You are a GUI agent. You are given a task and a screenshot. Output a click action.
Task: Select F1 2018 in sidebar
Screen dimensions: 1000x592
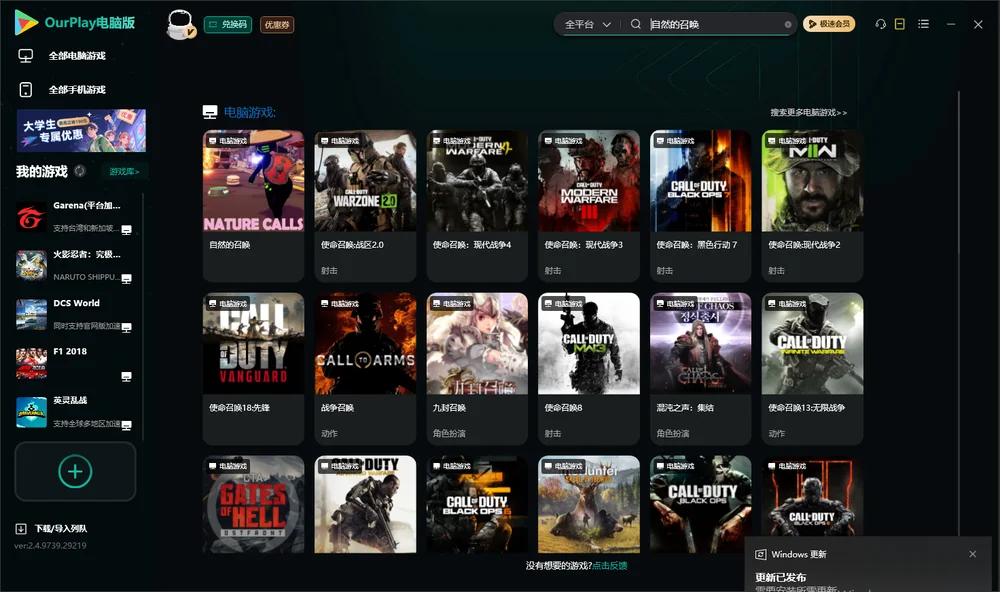pyautogui.click(x=74, y=363)
